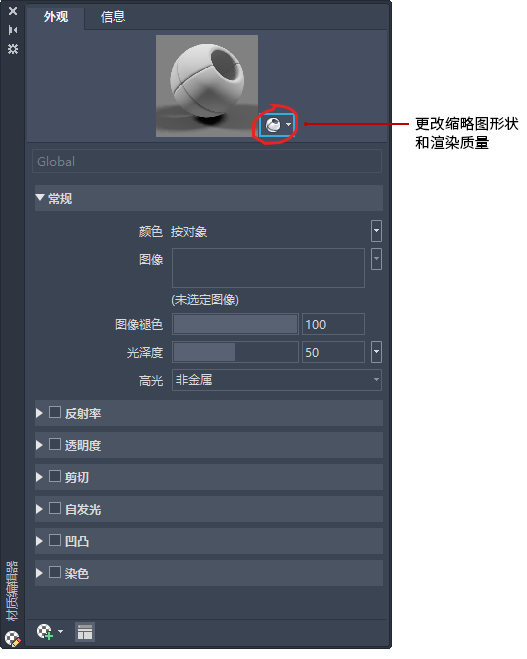
Task: Show the materials browser panel icon
Action: tap(85, 632)
